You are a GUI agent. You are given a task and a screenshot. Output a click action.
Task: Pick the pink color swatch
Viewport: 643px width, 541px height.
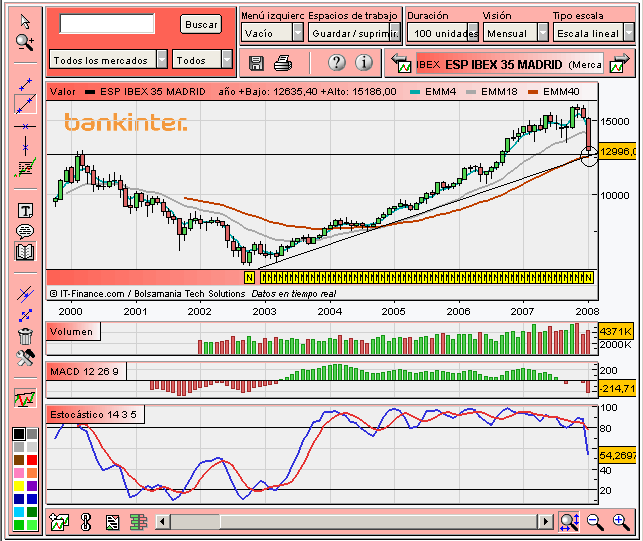tap(19, 473)
